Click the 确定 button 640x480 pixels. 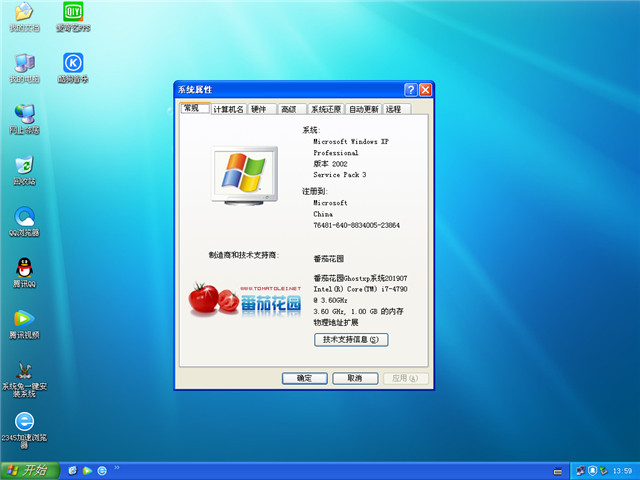pos(304,378)
